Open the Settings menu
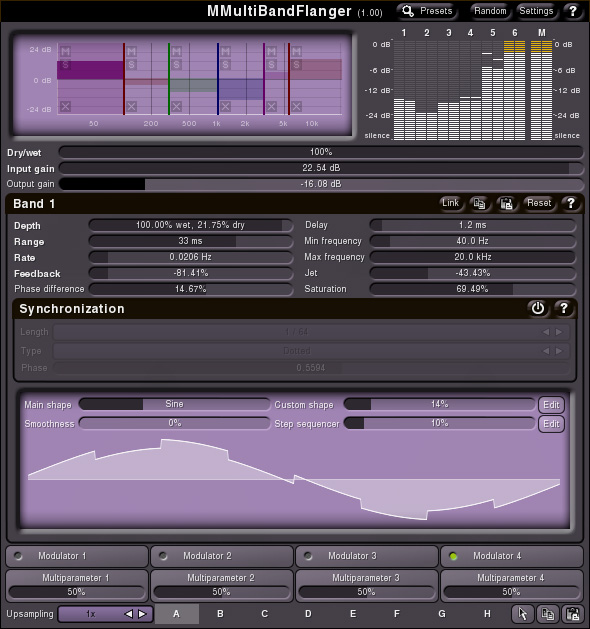 click(536, 11)
